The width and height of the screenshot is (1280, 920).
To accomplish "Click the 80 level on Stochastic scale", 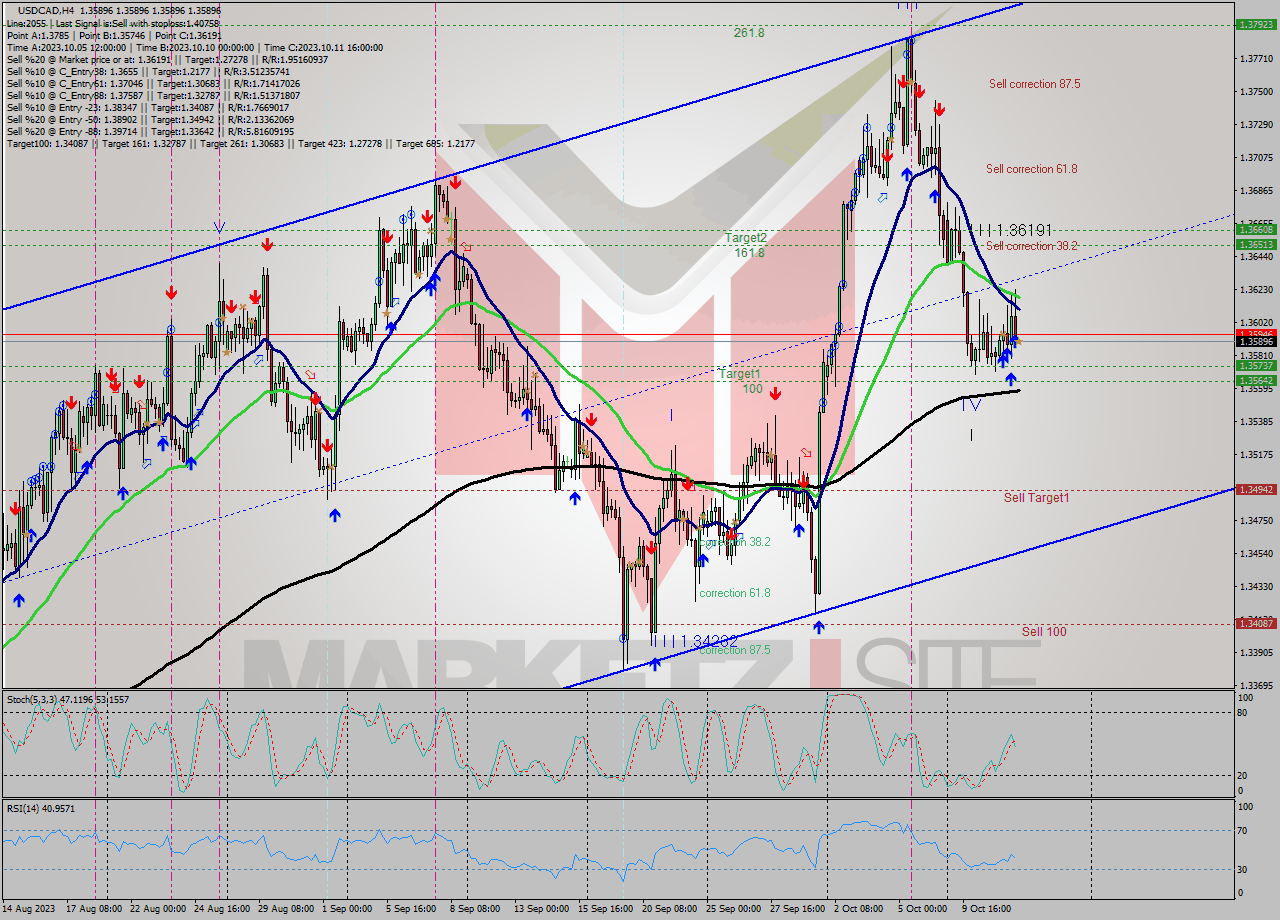I will [1242, 713].
